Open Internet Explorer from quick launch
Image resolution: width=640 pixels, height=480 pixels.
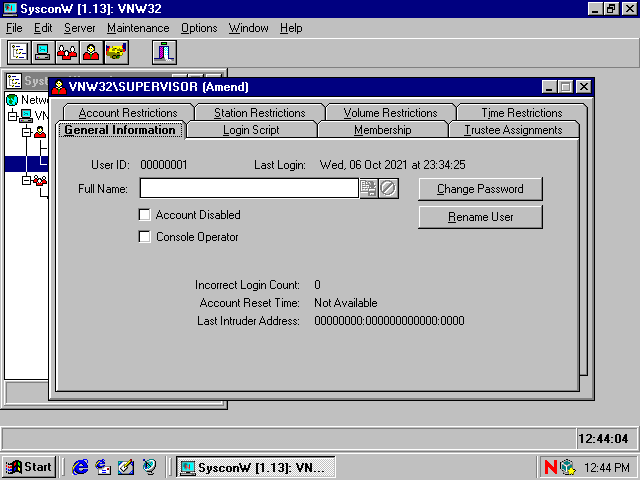coord(80,467)
